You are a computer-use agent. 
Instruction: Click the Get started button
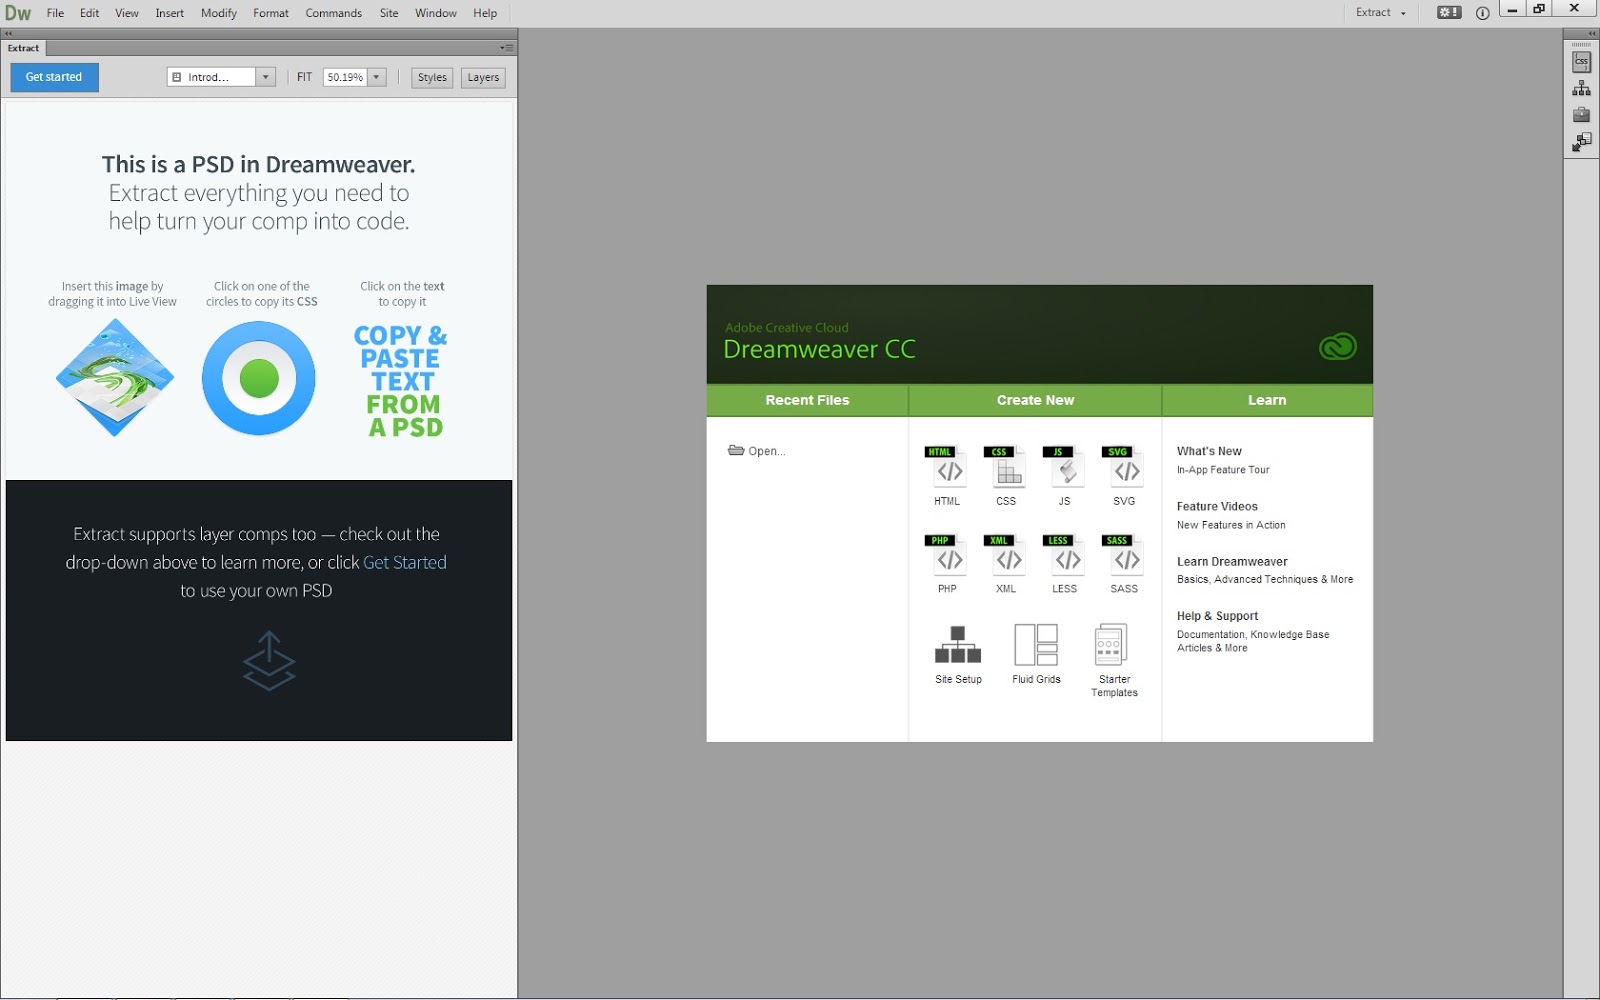[54, 77]
